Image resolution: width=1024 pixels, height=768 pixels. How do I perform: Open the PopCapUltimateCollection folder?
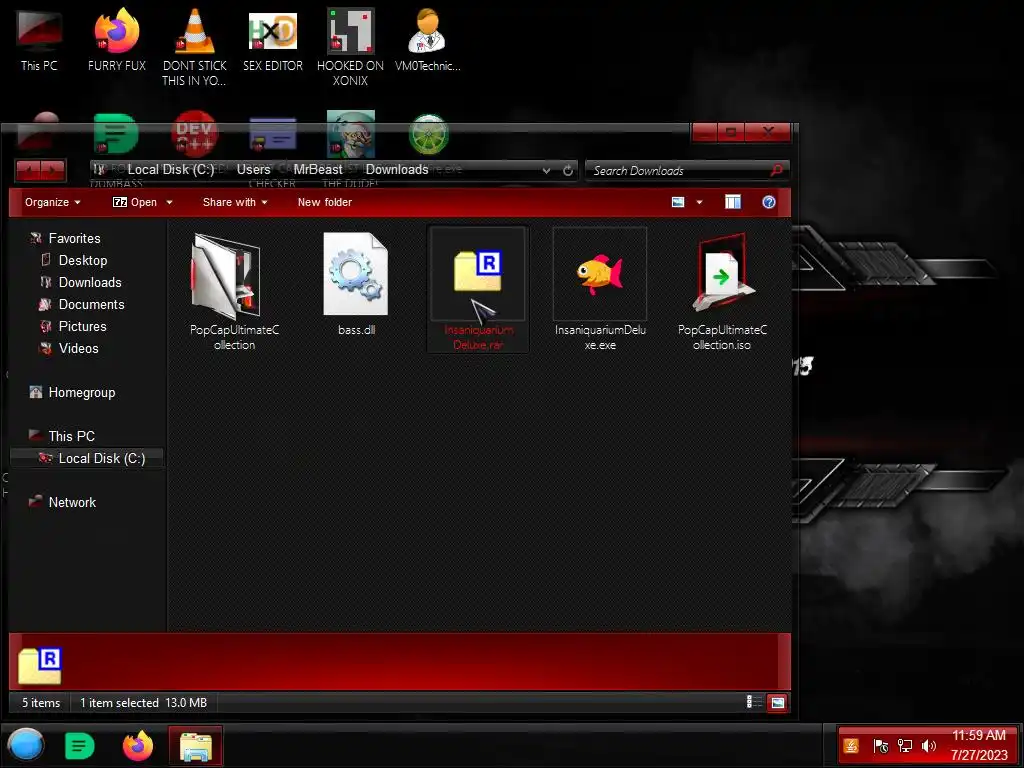(233, 289)
